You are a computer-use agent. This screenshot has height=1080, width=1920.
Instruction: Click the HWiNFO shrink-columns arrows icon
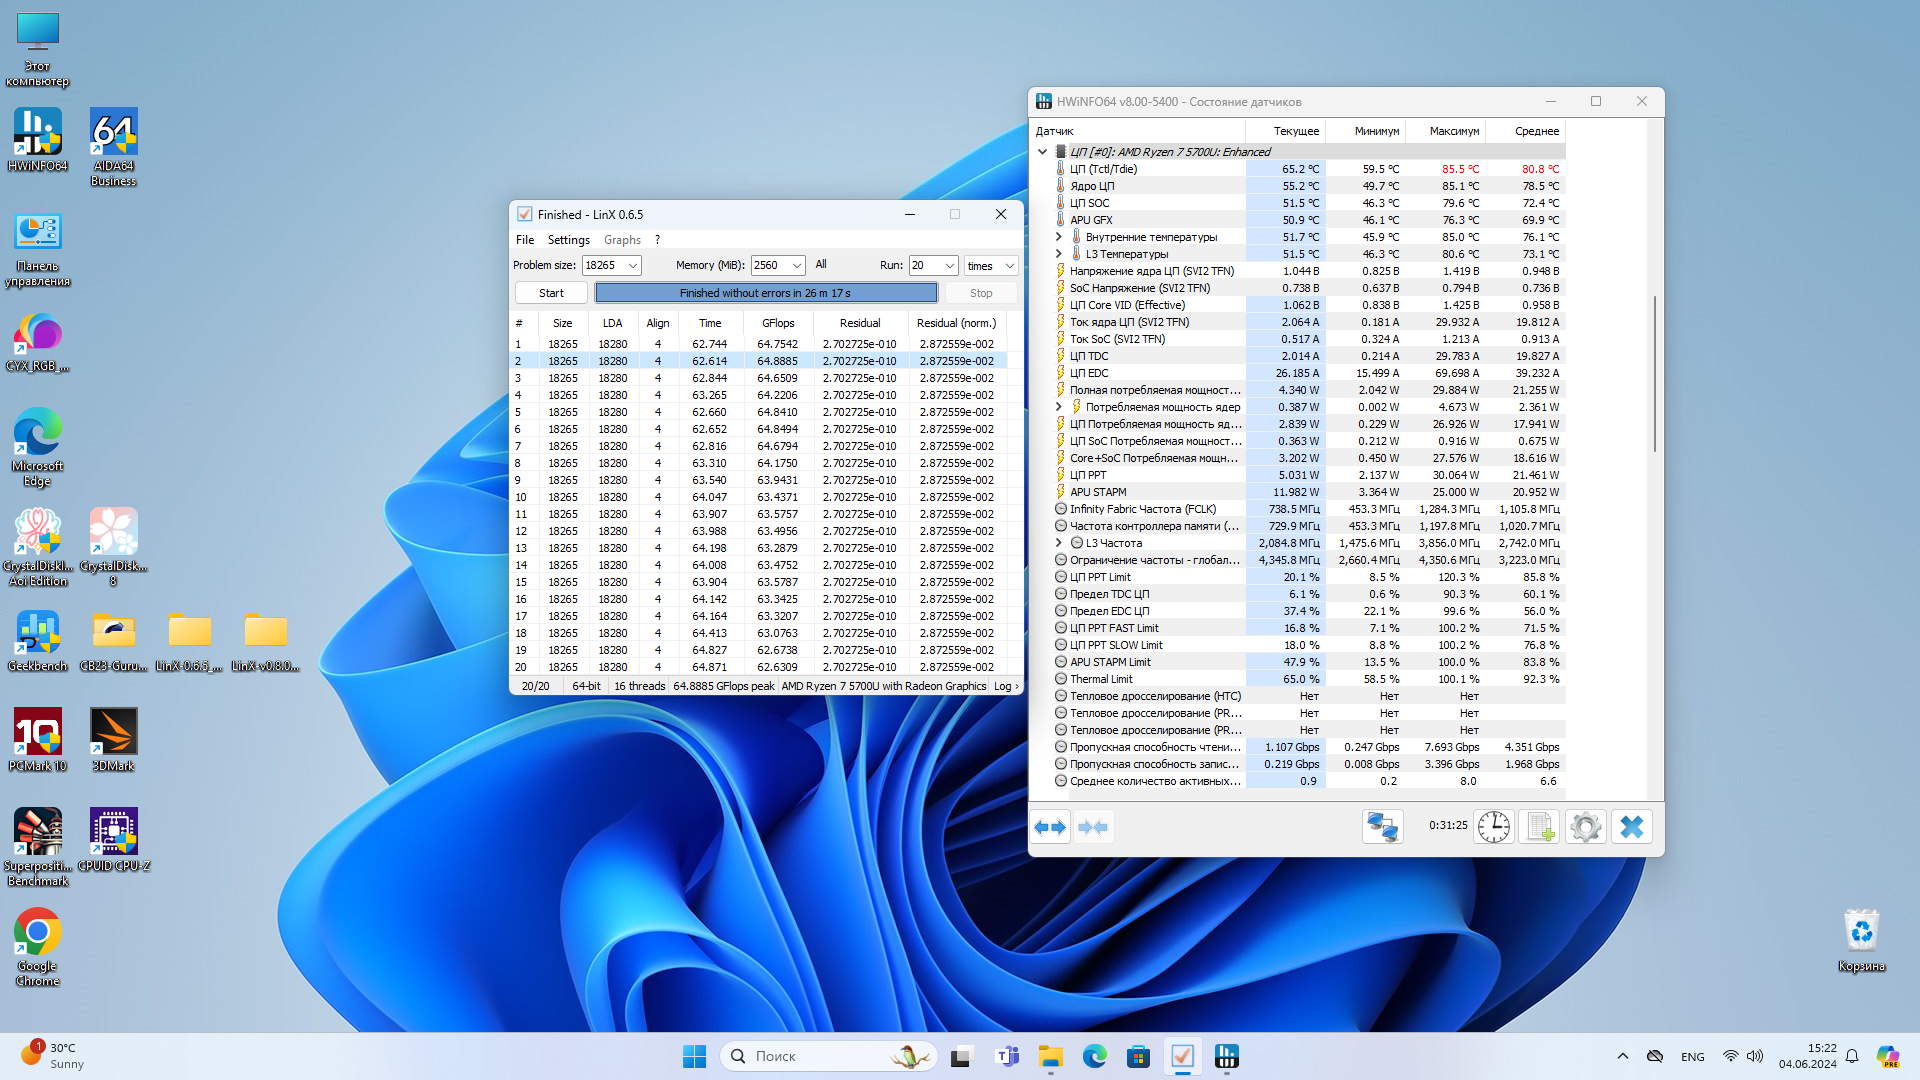point(1094,827)
